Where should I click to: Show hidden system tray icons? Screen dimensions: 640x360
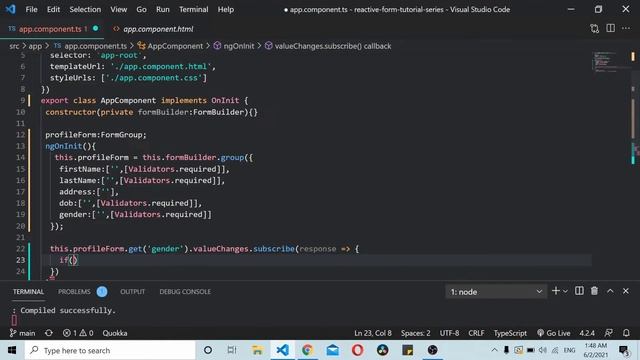click(x=494, y=350)
